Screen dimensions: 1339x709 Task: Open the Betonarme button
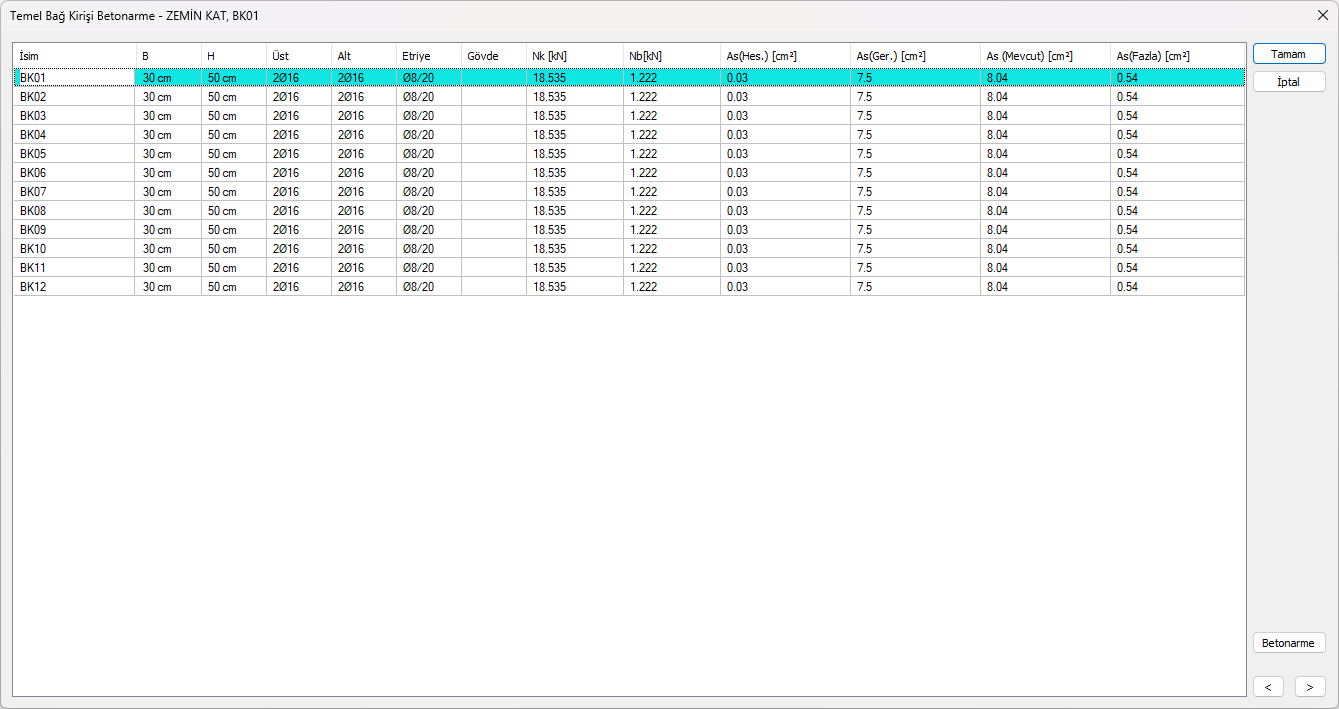[x=1288, y=643]
